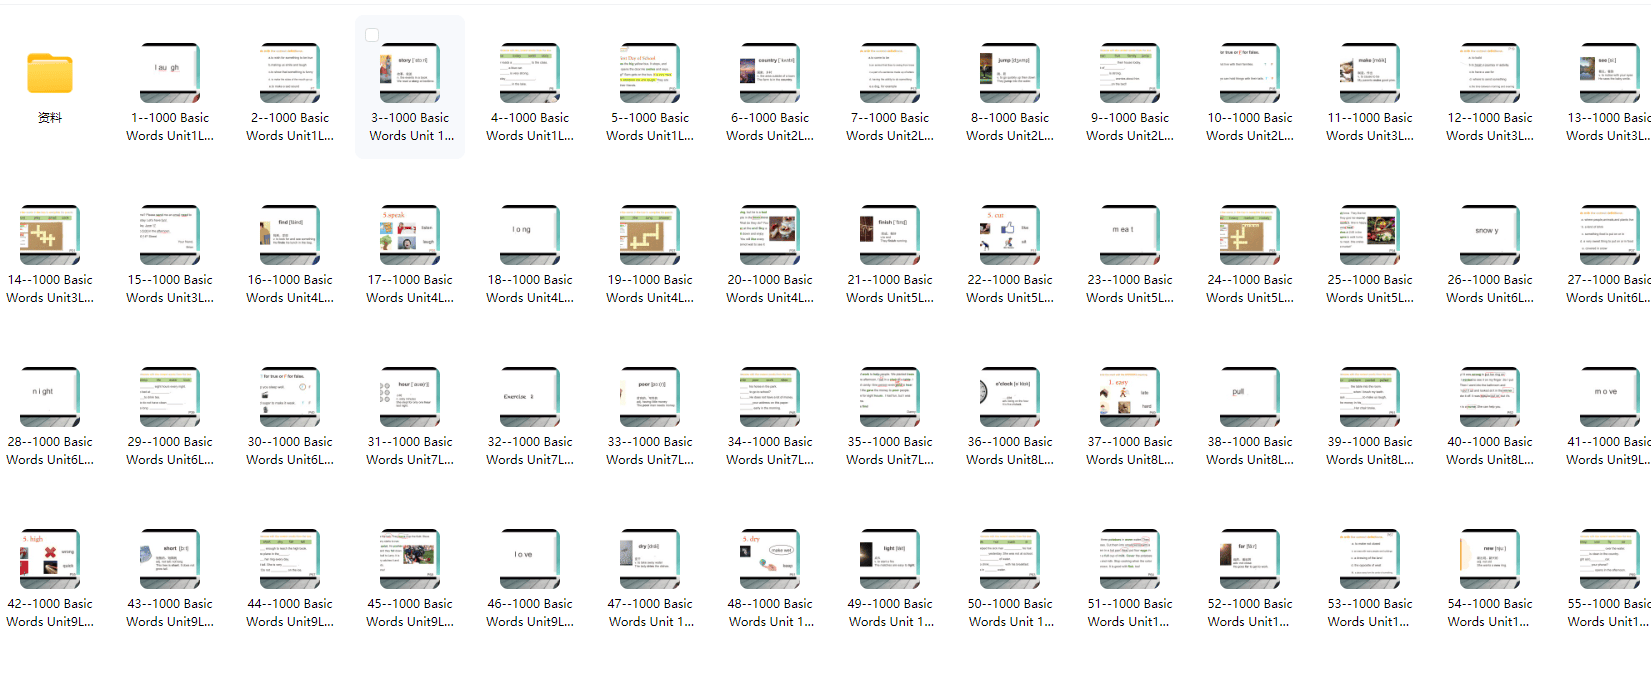1651x676 pixels.
Task: Open the 26--1000 Basic Words file
Action: point(1490,235)
